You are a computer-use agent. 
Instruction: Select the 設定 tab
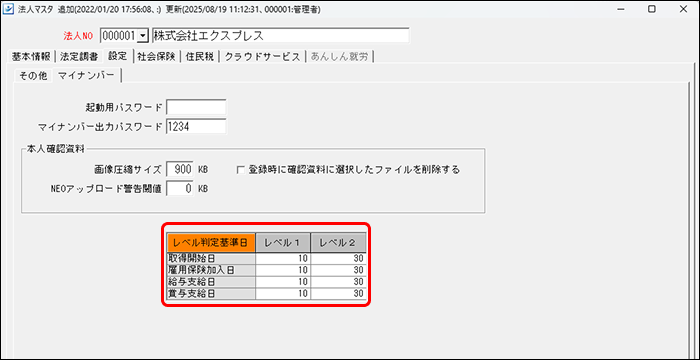point(117,56)
